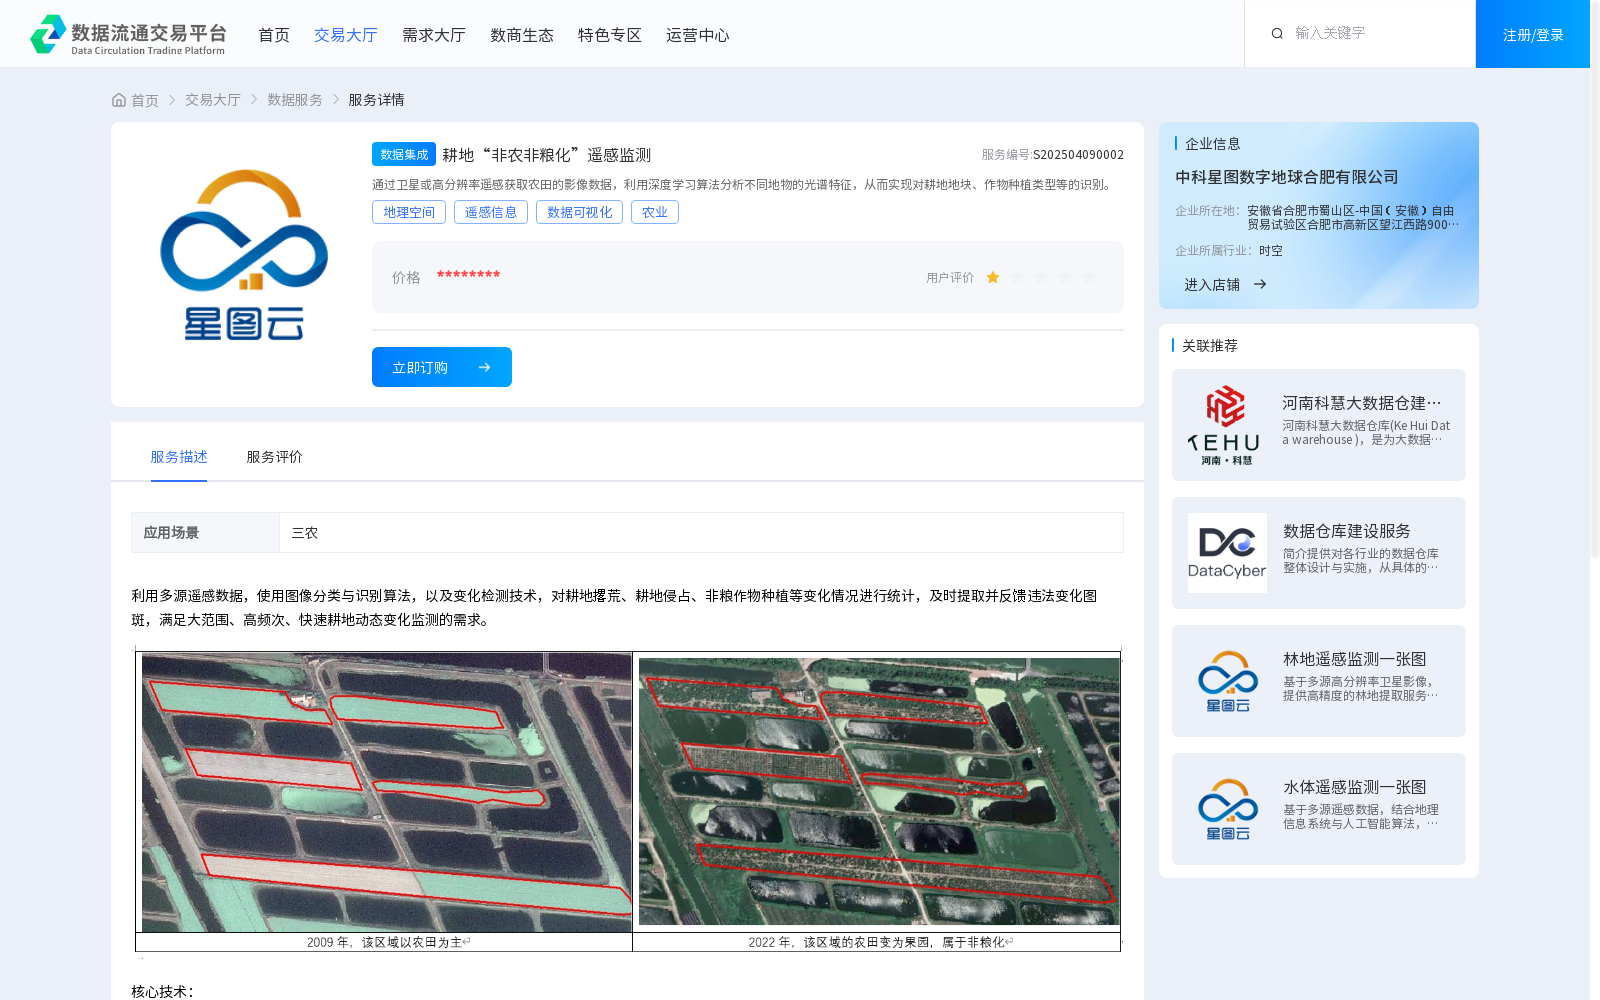Click 星图云 logo beside 水体遥感监测一张图
Screen dimensions: 1600x1000
(1227, 809)
